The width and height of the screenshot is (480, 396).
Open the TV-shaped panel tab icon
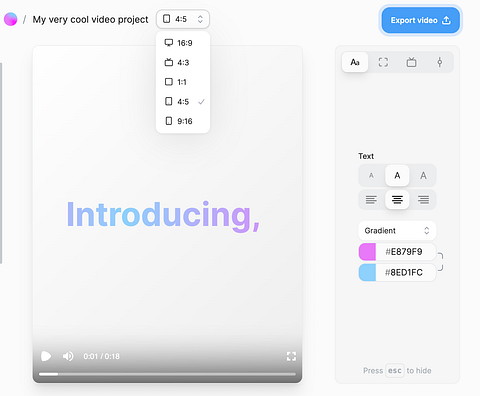click(411, 62)
